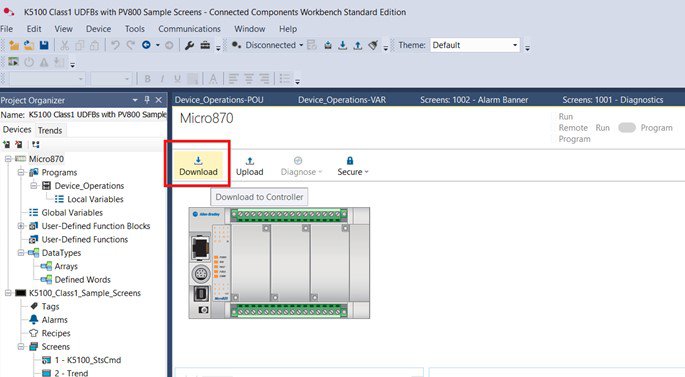The height and width of the screenshot is (377, 685).
Task: Open the 1 - K5100_StsCmd screen item
Action: click(88, 360)
